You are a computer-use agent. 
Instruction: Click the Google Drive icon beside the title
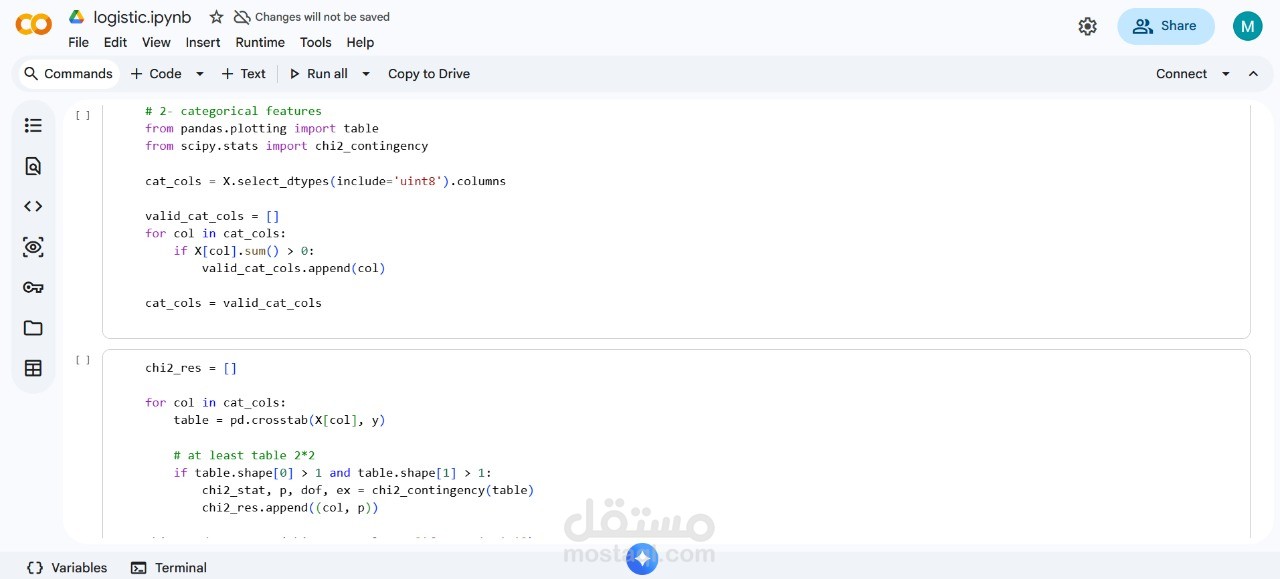click(77, 17)
